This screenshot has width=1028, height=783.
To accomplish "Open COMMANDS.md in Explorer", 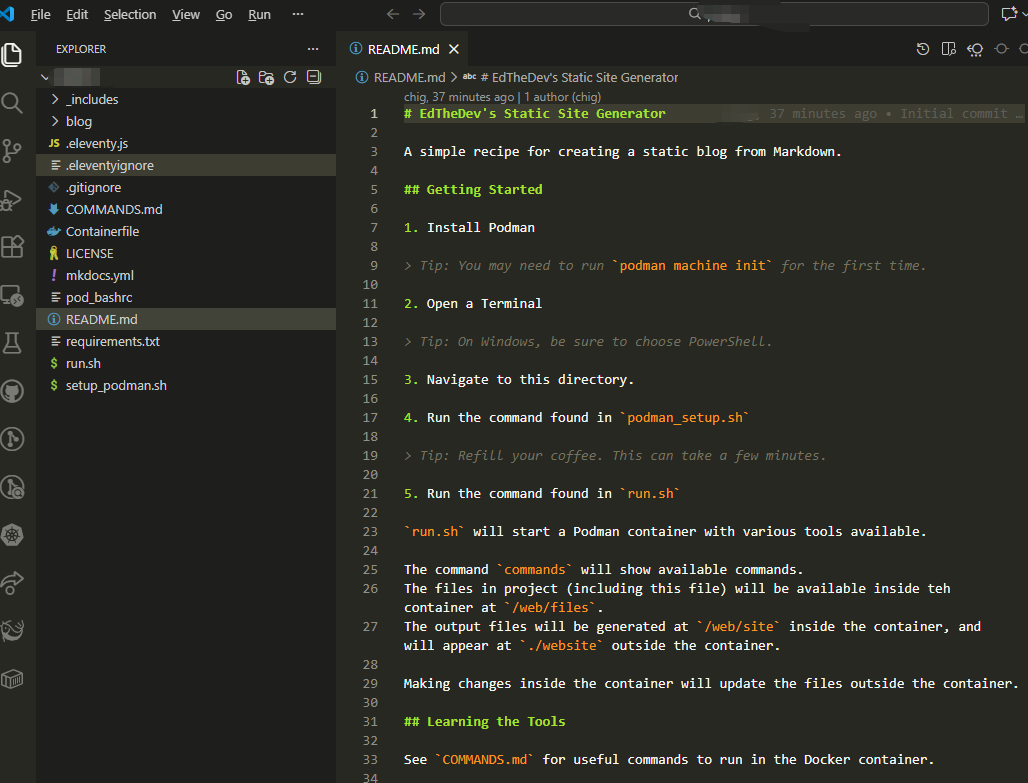I will [x=114, y=209].
